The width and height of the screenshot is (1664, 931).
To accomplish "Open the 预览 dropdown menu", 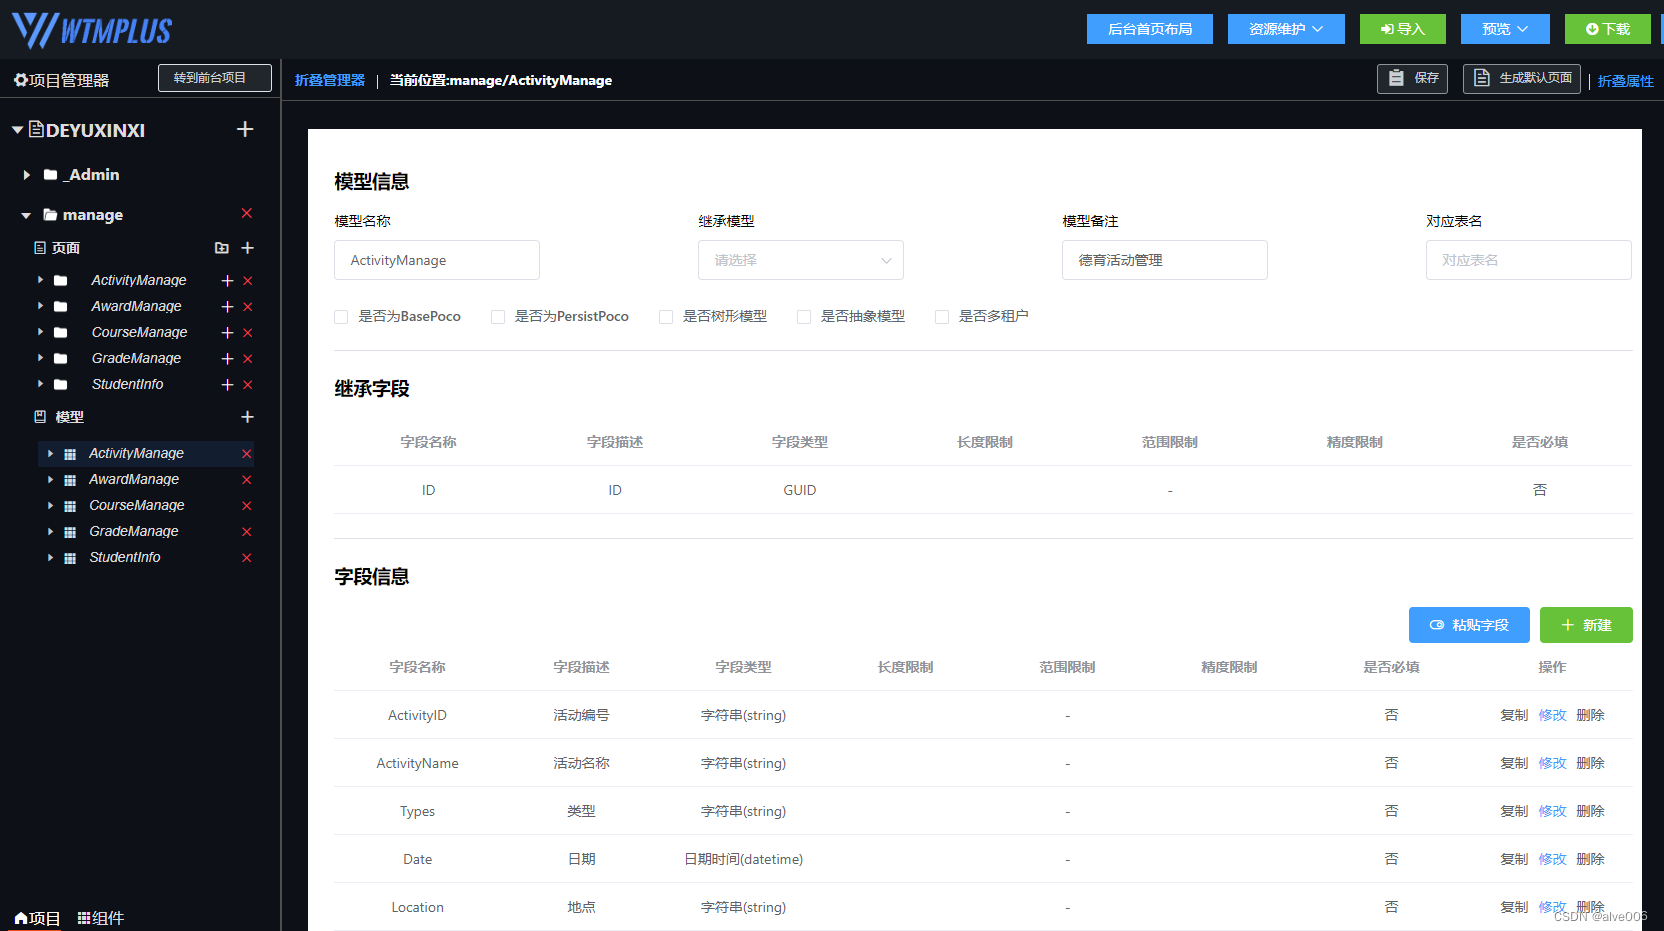I will click(x=1505, y=29).
